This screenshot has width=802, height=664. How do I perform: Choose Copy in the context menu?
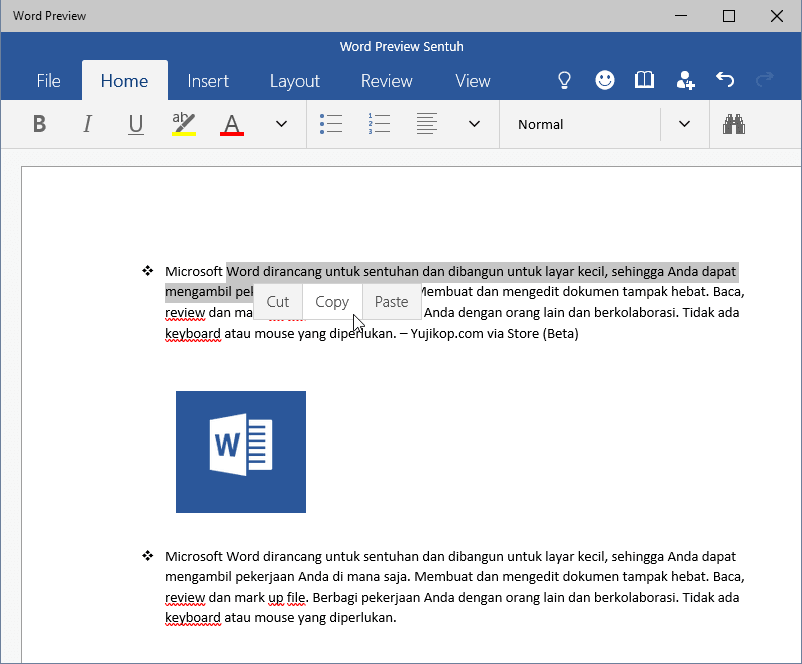[332, 302]
